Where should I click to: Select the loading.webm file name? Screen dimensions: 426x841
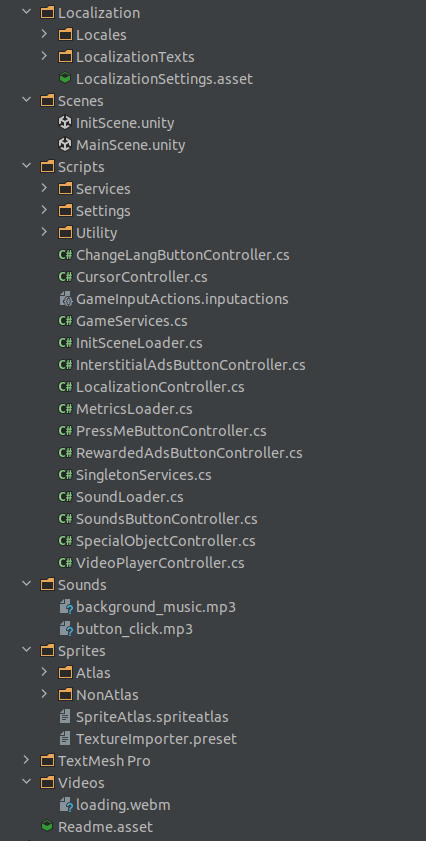click(x=123, y=805)
